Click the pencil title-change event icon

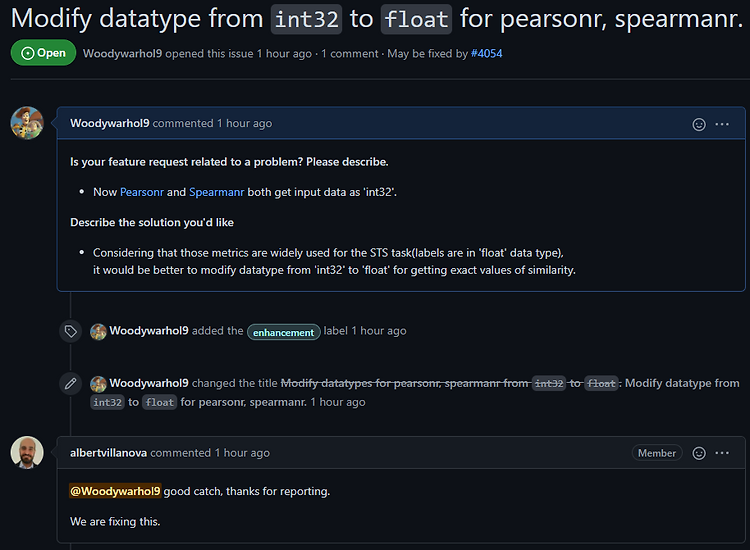coord(70,384)
